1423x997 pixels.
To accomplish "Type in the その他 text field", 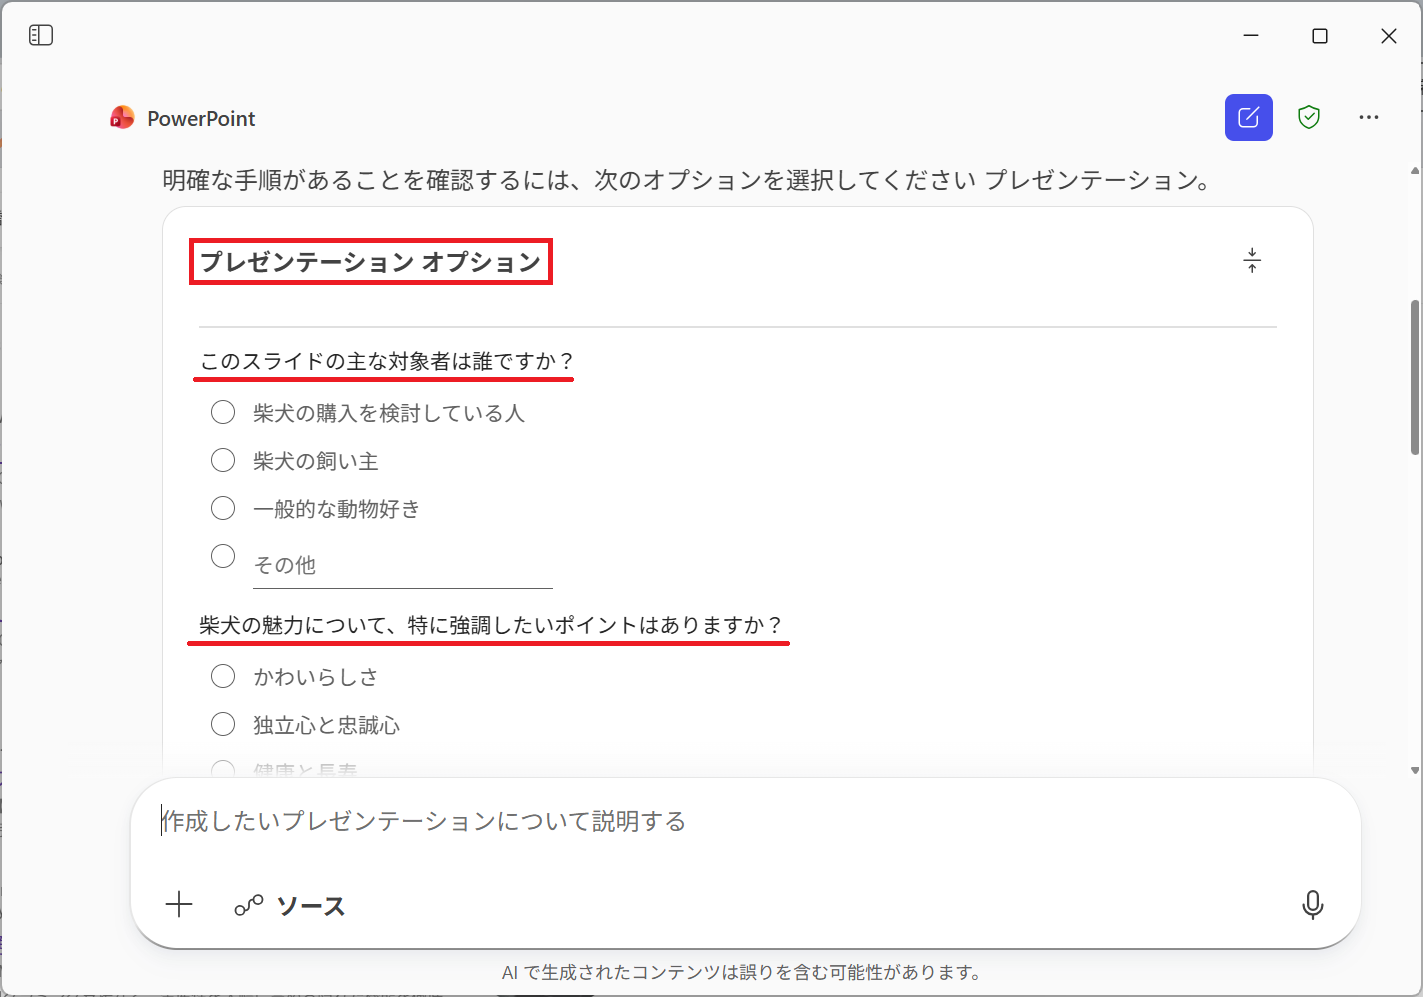I will tap(402, 566).
